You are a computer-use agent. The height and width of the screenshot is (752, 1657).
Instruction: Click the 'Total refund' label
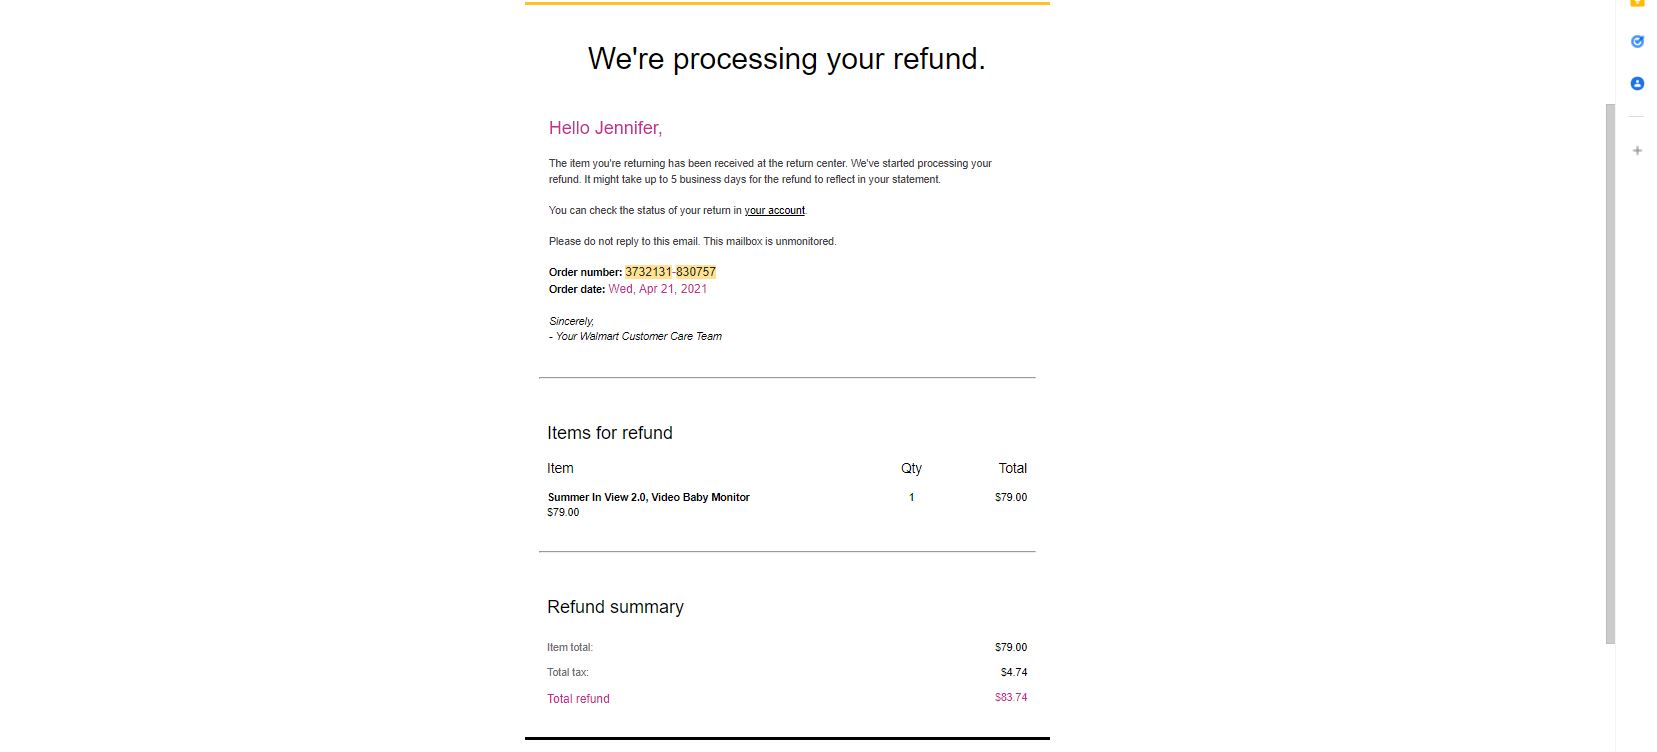click(x=578, y=699)
